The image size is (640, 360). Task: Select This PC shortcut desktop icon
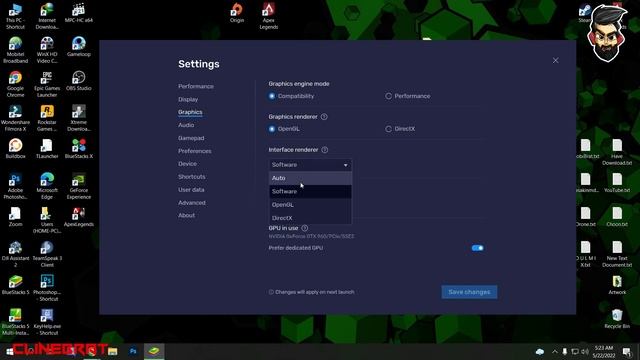tap(15, 16)
